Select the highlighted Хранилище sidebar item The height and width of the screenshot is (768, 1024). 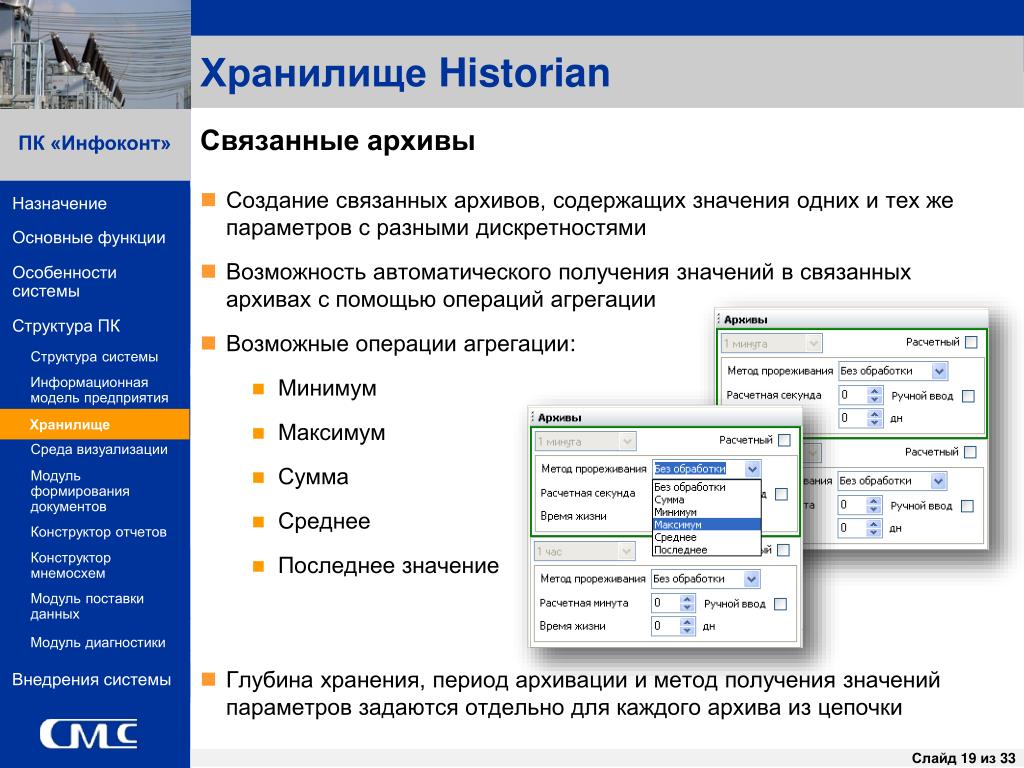(95, 424)
